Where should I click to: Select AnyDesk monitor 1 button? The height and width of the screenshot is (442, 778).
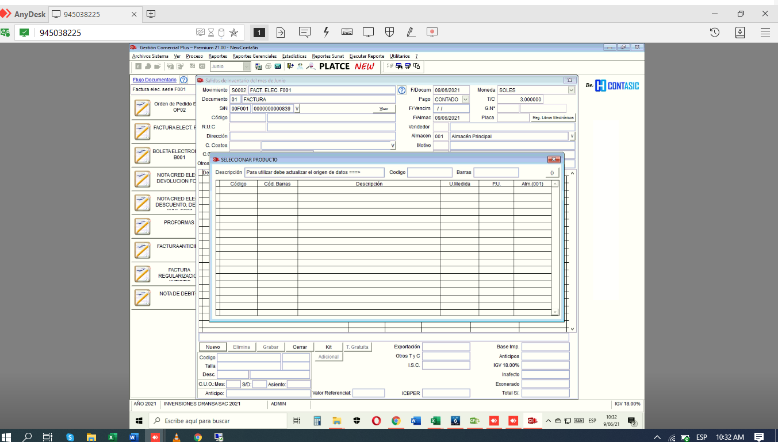point(259,32)
